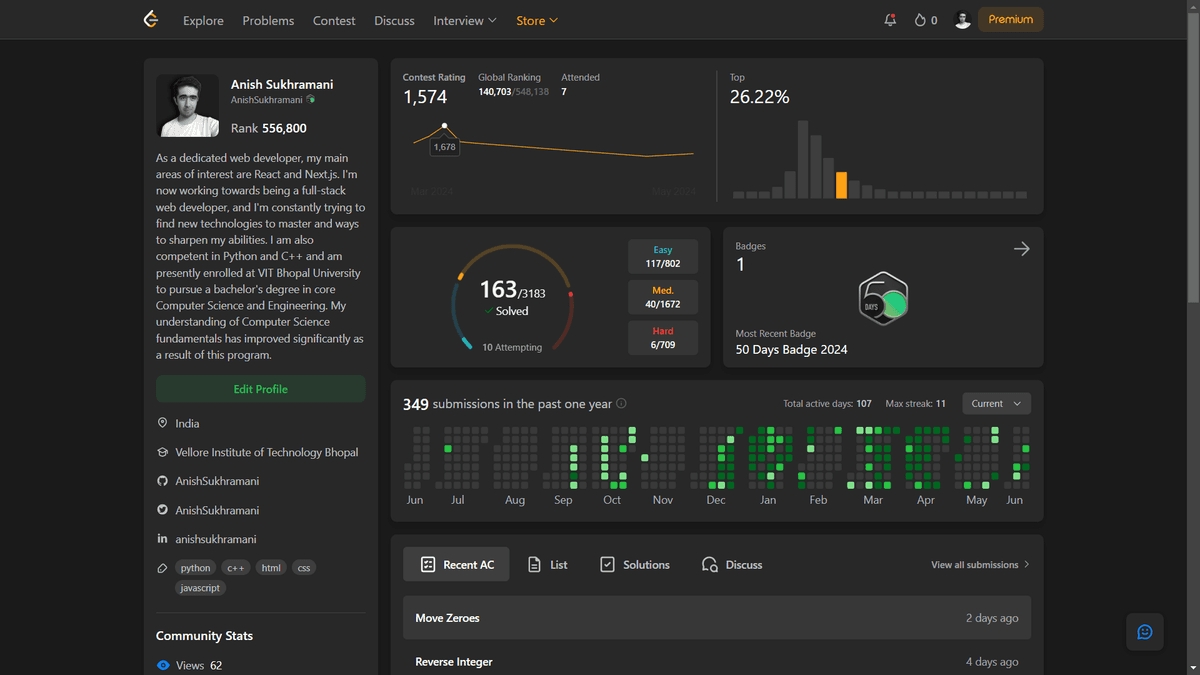
Task: Click the streak fire icon
Action: coord(920,20)
